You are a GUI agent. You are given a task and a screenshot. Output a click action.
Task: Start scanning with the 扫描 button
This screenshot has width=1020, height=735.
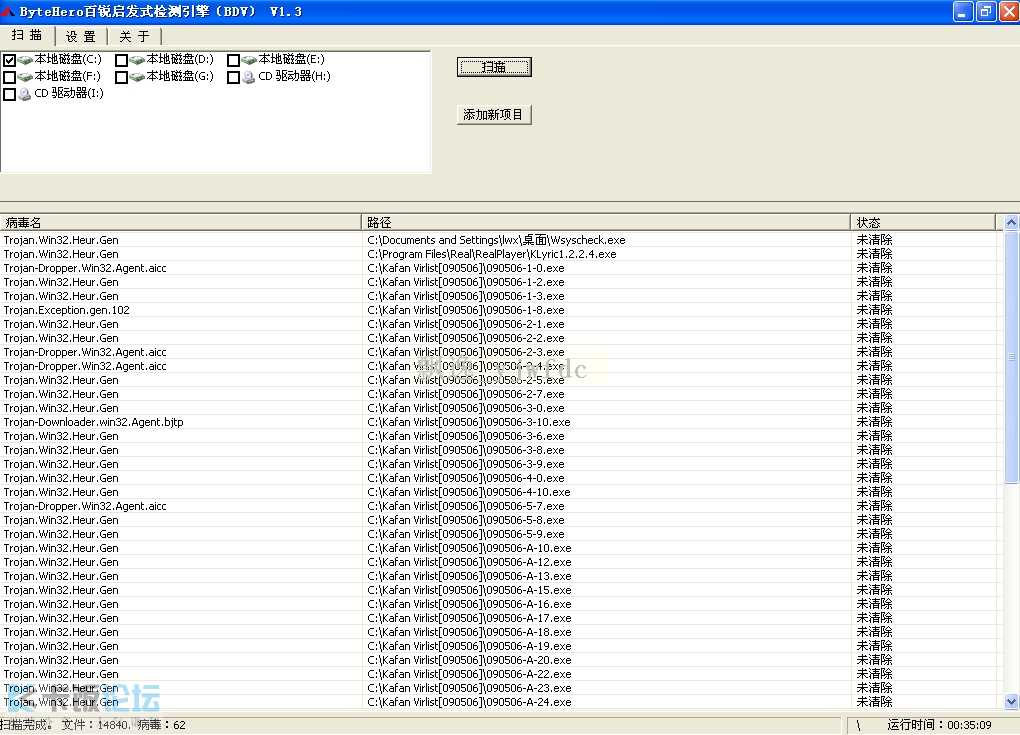coord(494,67)
